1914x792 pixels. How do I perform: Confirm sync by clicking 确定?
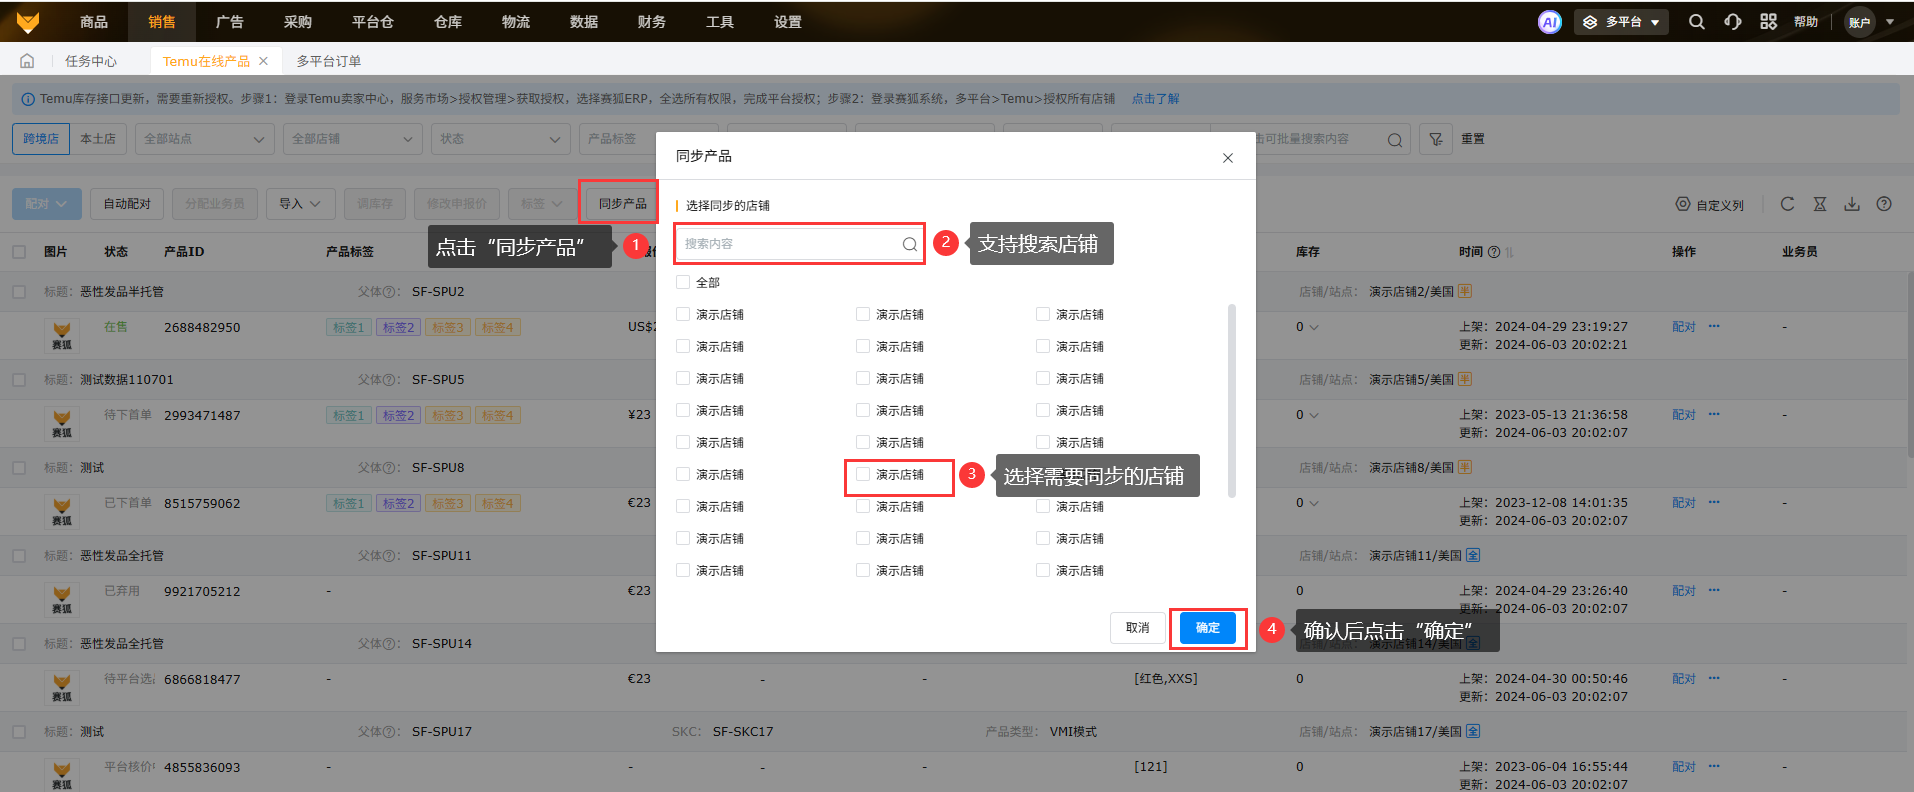pyautogui.click(x=1207, y=628)
